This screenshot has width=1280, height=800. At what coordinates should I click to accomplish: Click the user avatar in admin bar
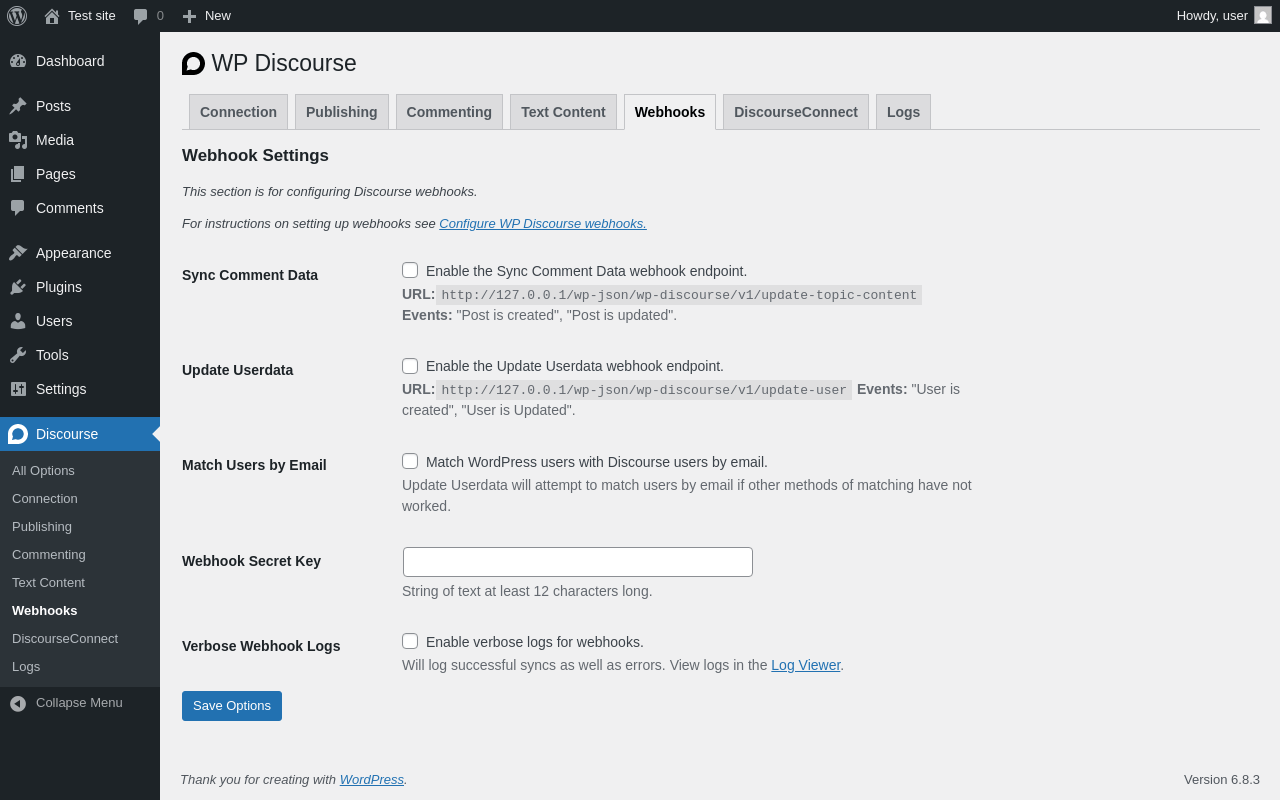click(x=1263, y=15)
